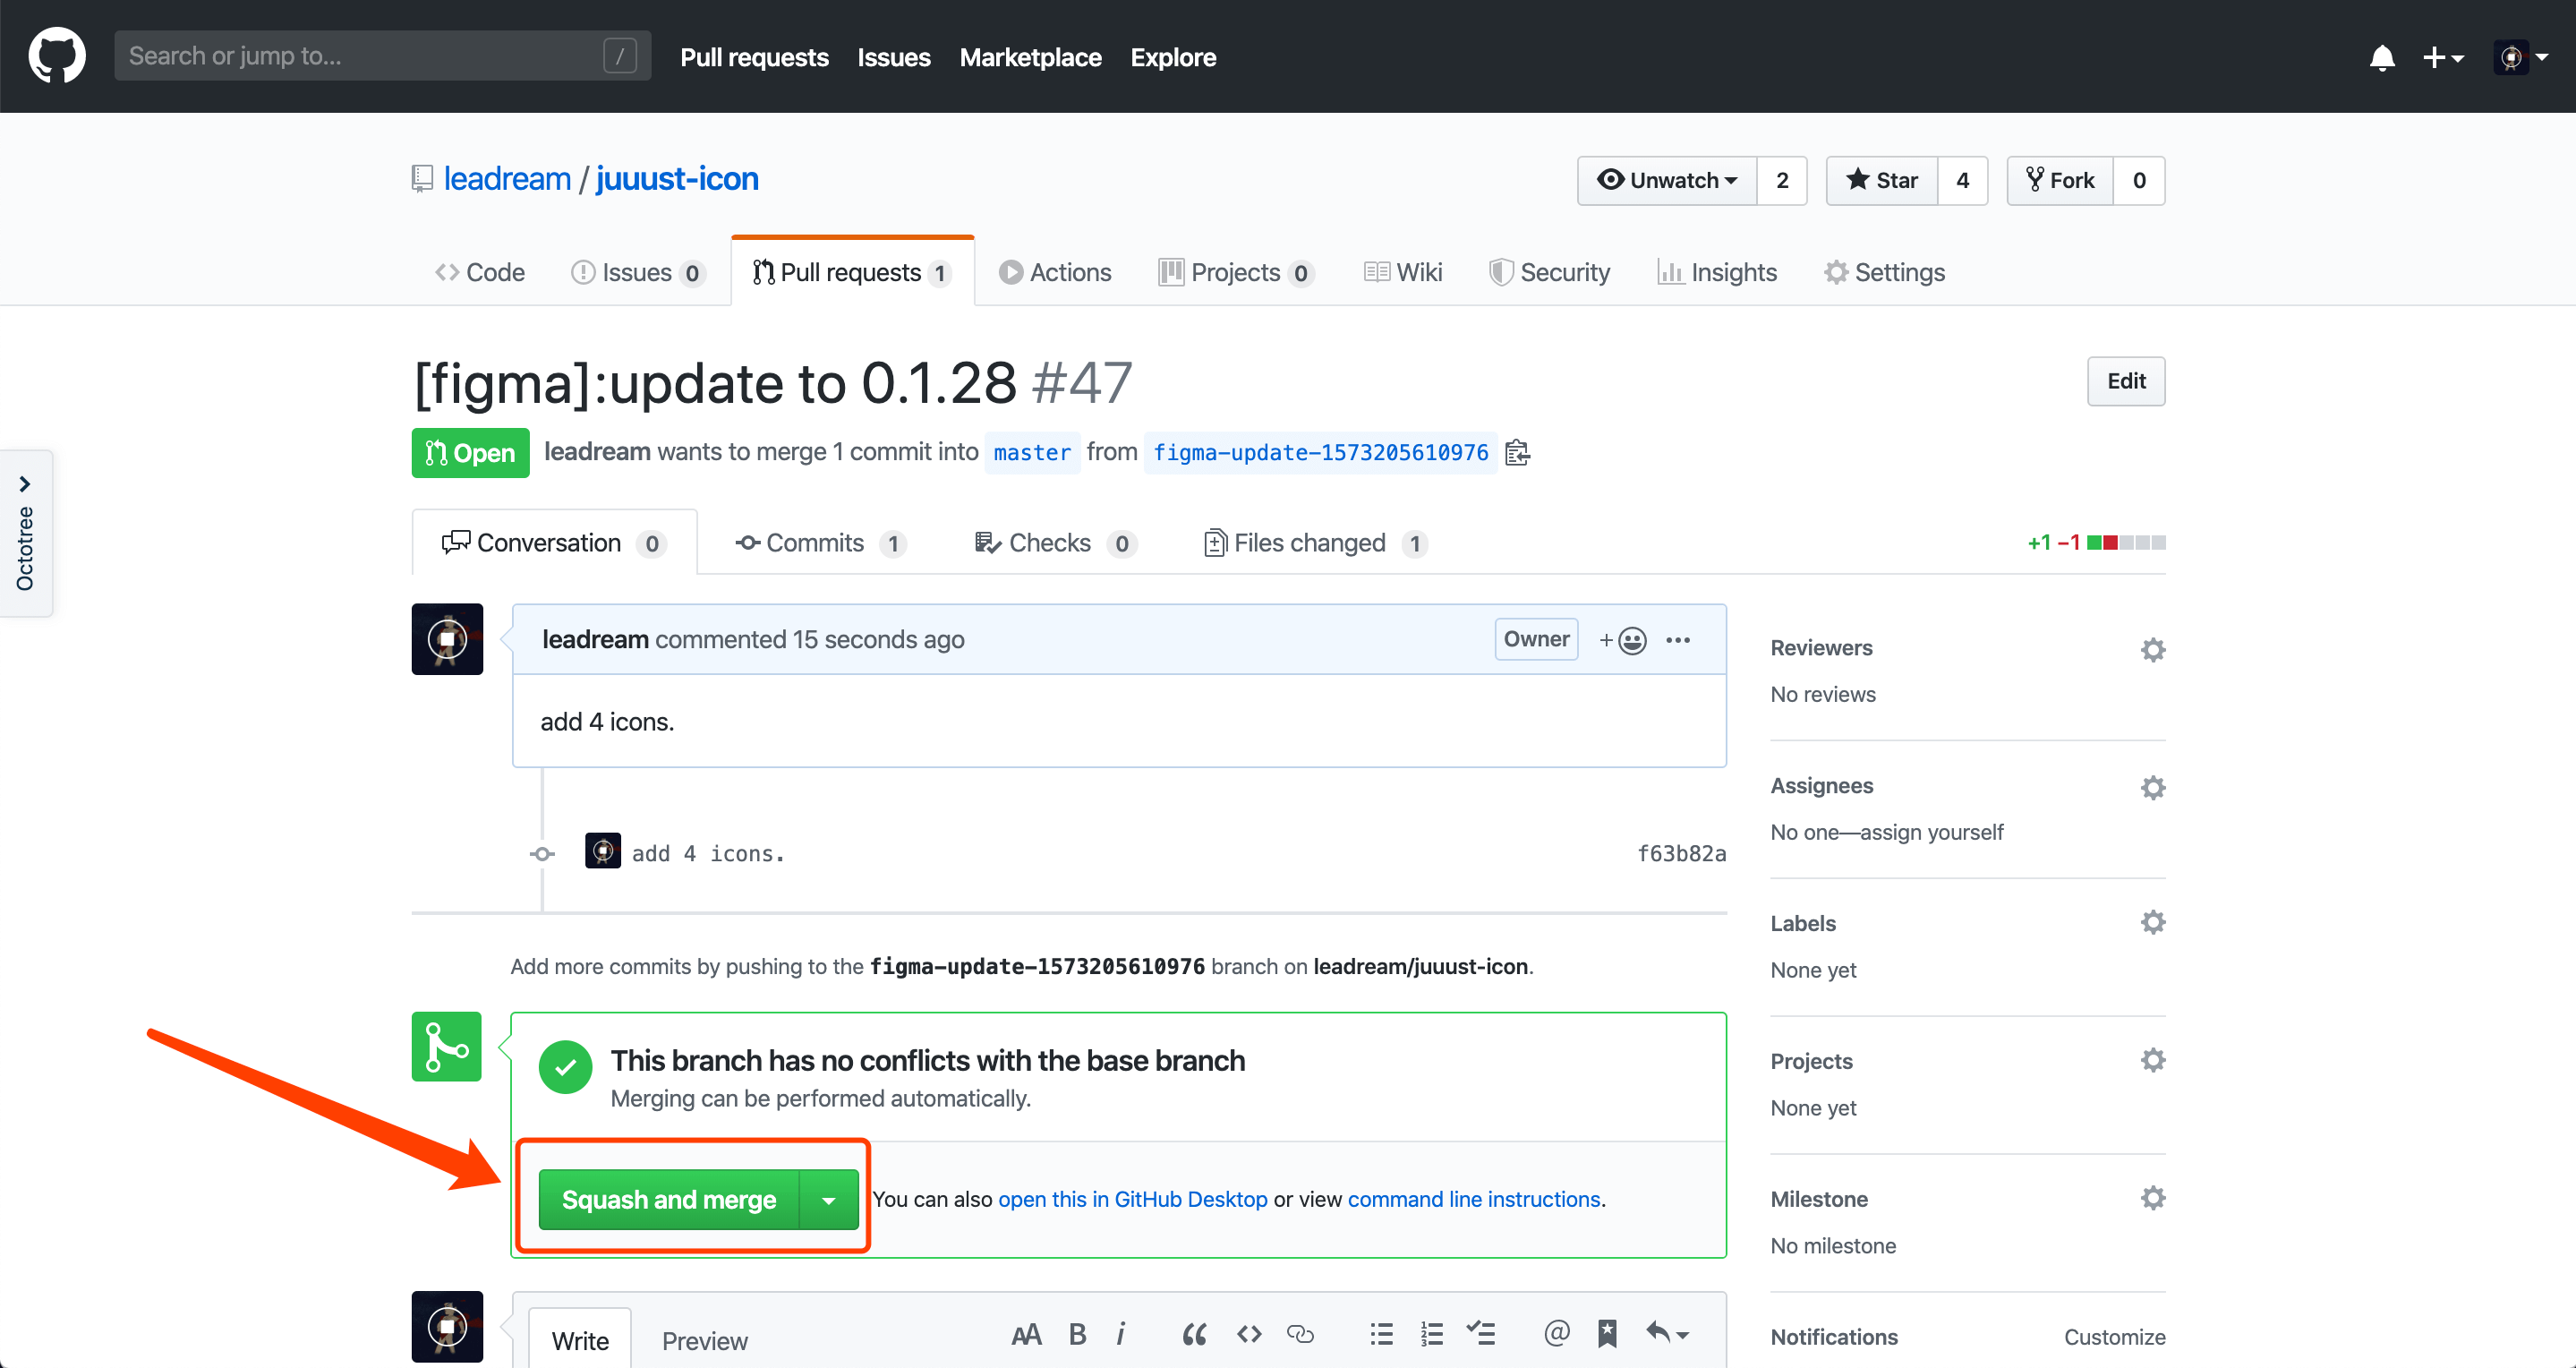
Task: Open the merge method dropdown arrow
Action: click(829, 1200)
